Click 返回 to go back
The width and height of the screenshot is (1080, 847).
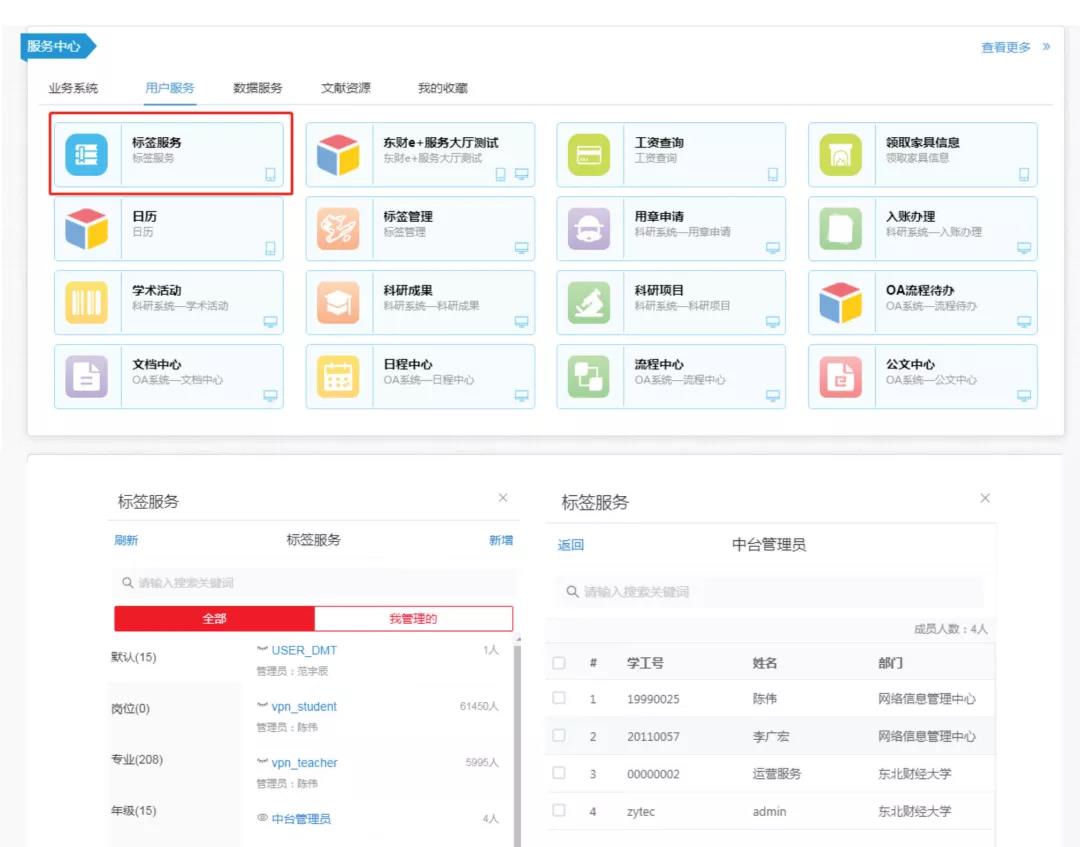[x=570, y=545]
